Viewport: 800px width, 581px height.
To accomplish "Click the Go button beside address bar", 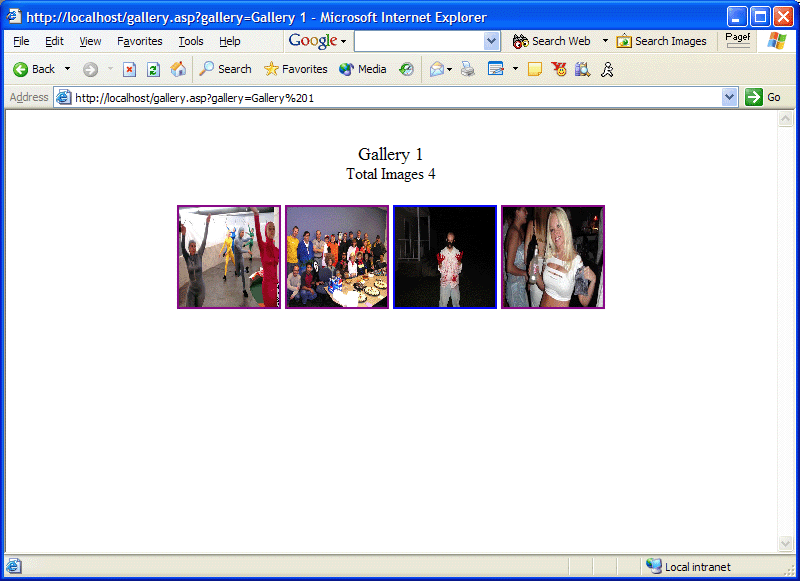I will pyautogui.click(x=764, y=97).
